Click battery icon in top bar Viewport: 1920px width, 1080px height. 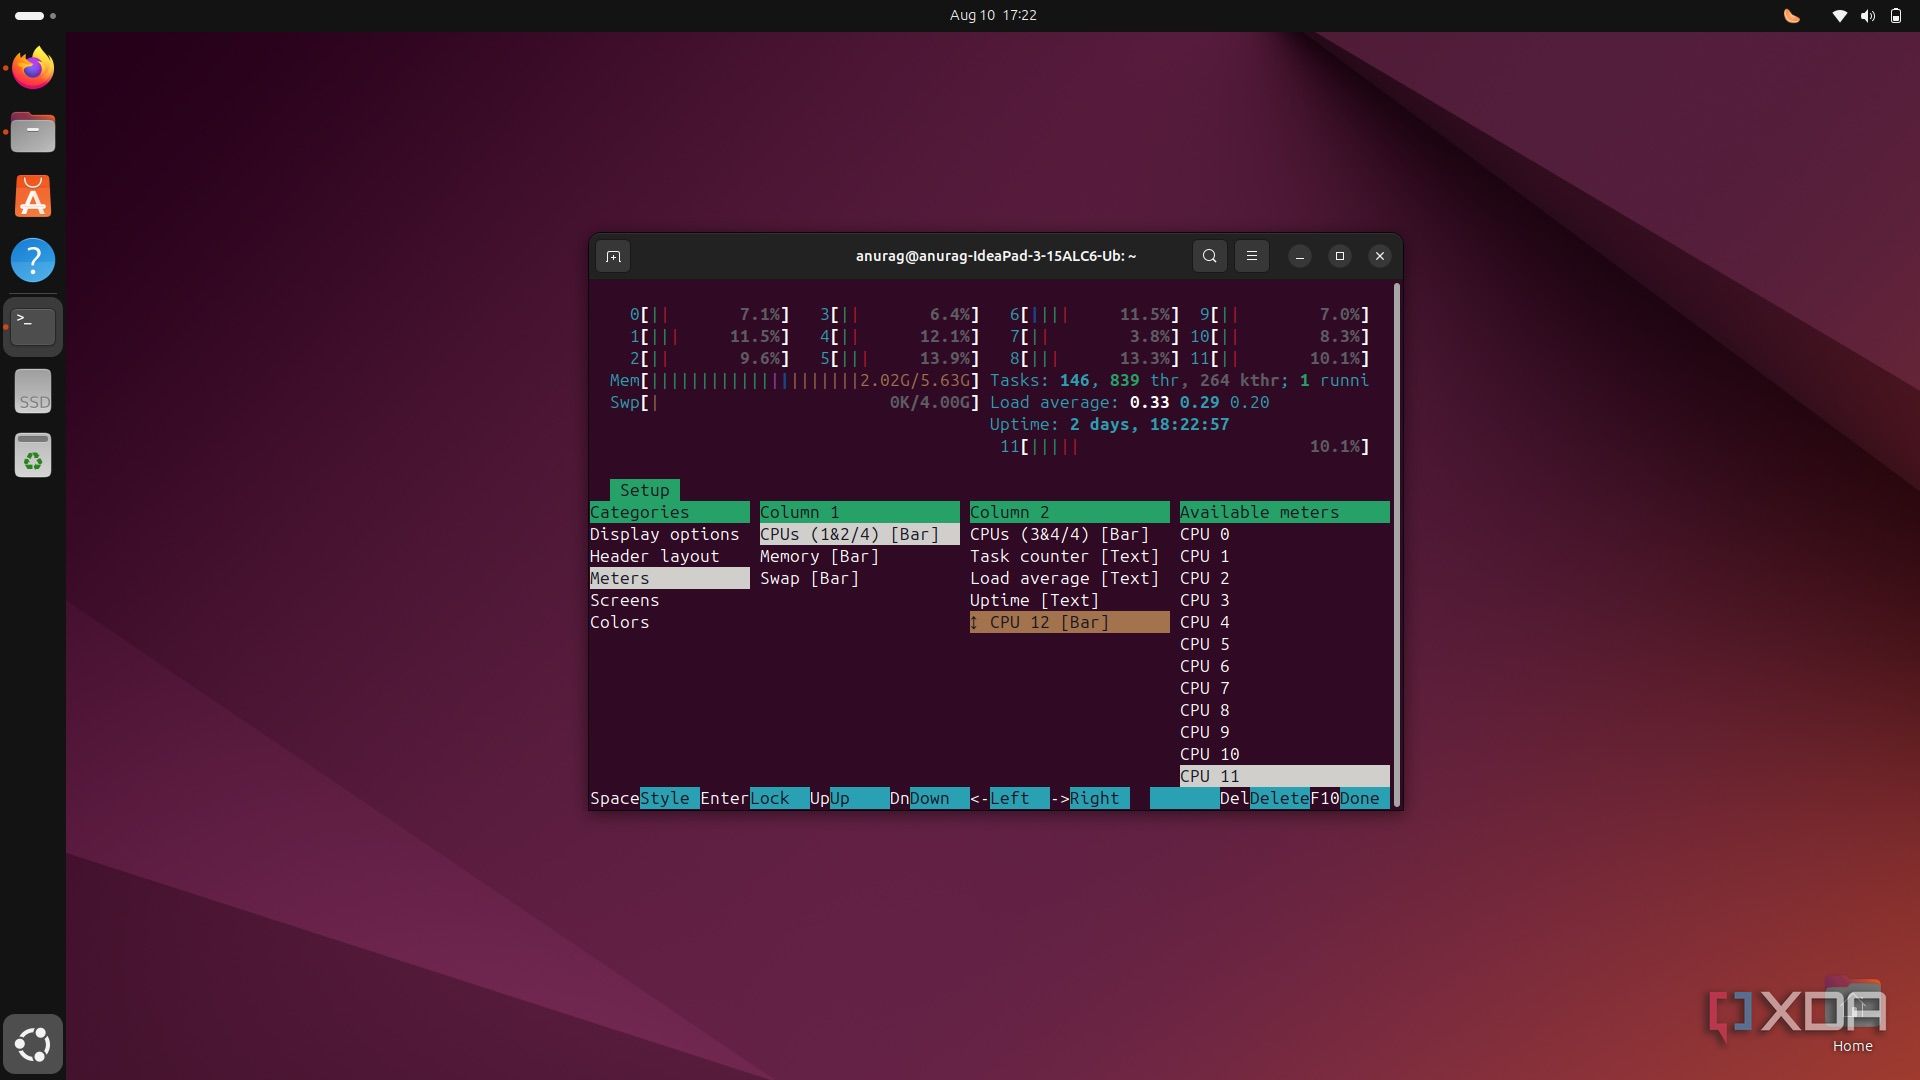(1895, 15)
